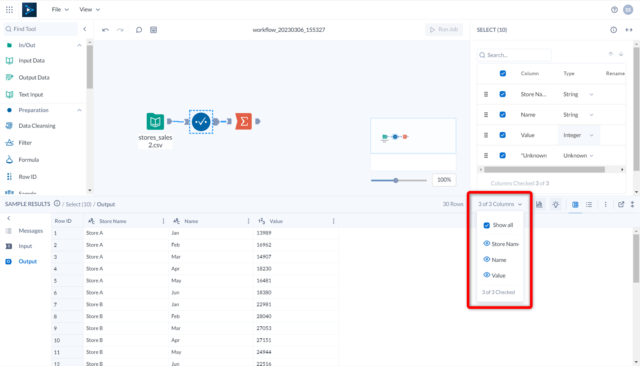Toggle the Show all checkbox
Viewport: 640px width, 366px height.
tap(487, 225)
